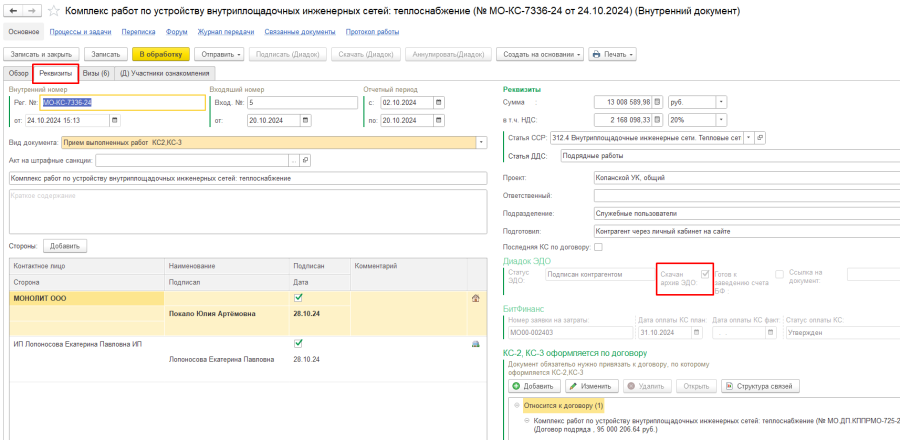Open the VAT rate 20% dropdown
Viewport: 900px width, 440px height.
point(721,118)
